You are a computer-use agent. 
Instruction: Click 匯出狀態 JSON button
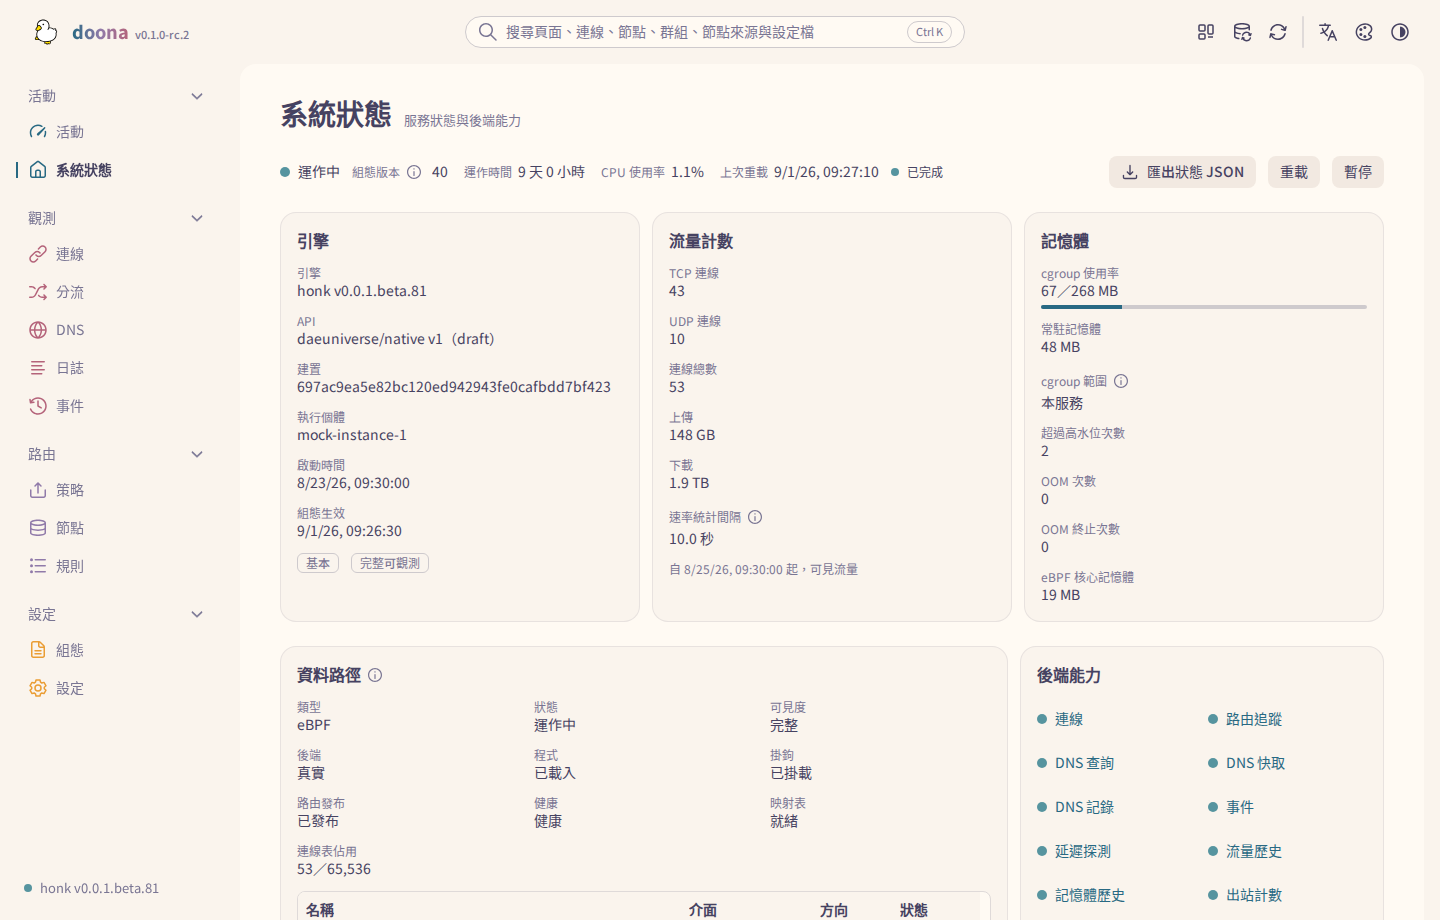coord(1182,172)
